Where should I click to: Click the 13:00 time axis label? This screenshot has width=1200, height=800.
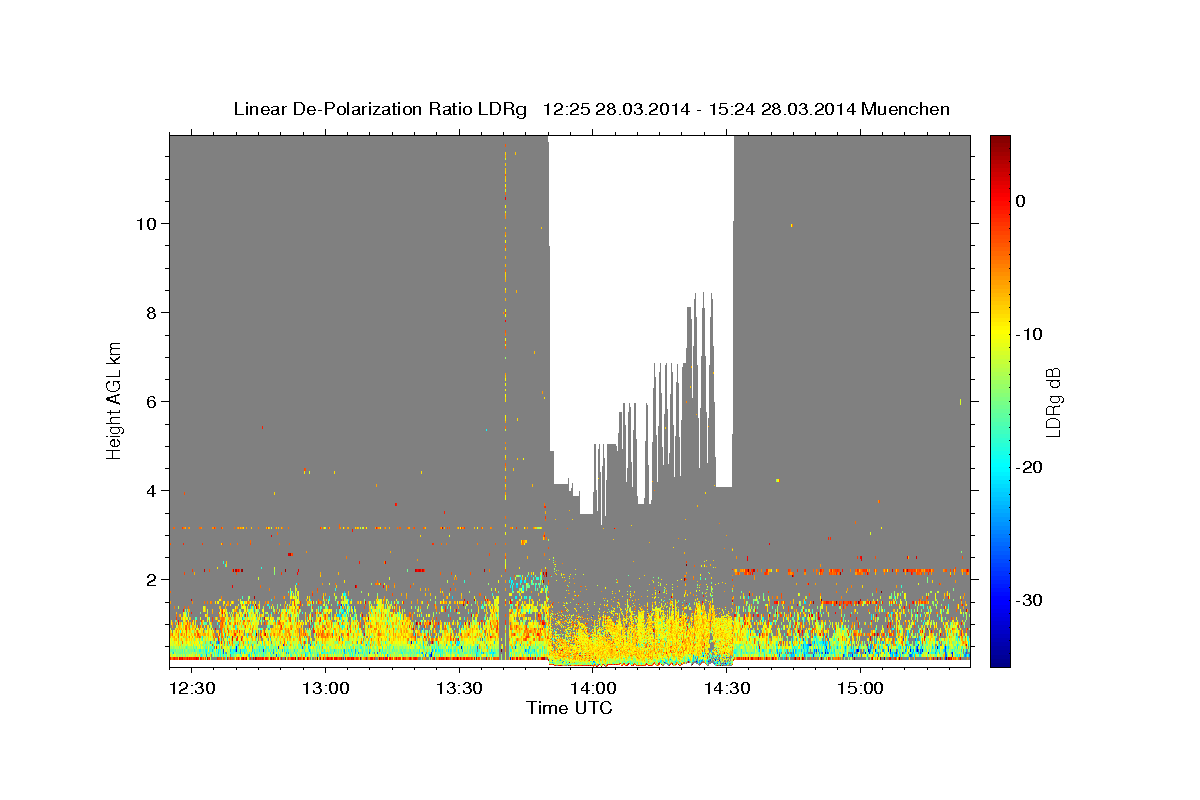point(325,688)
